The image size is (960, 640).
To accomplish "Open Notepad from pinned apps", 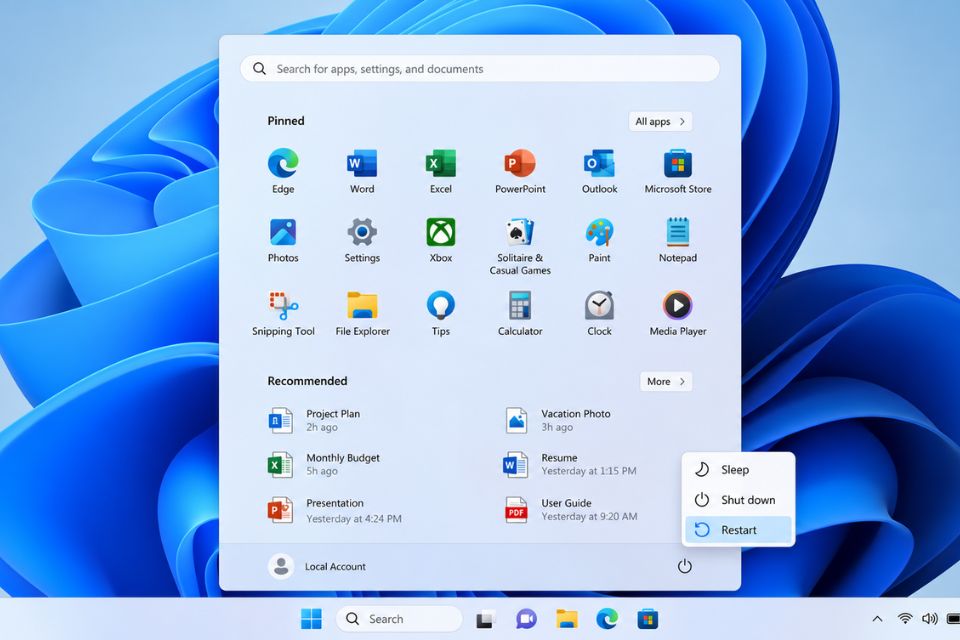I will (x=678, y=240).
